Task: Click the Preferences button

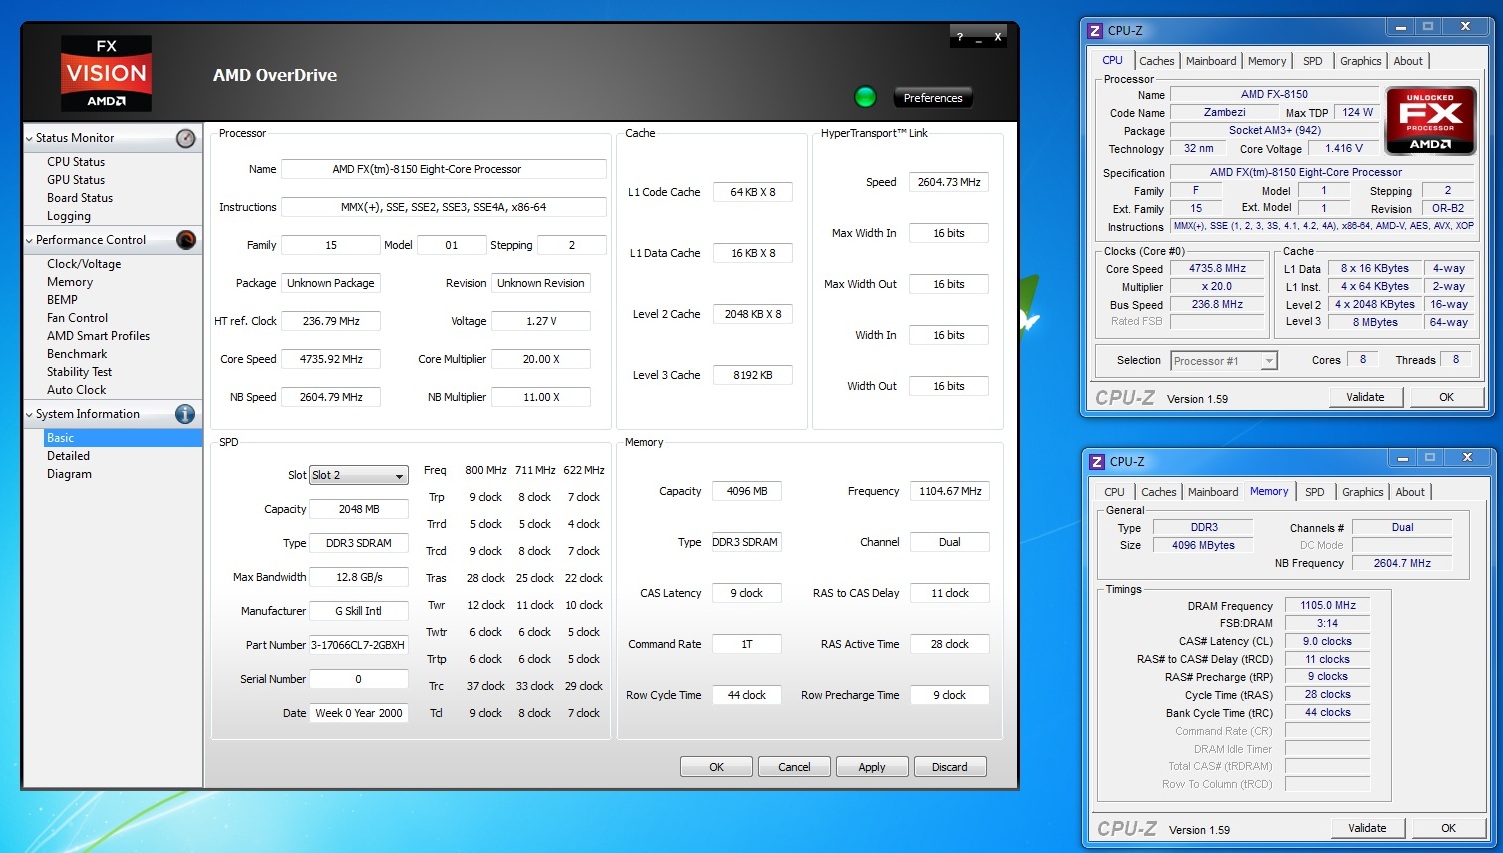Action: pos(933,98)
